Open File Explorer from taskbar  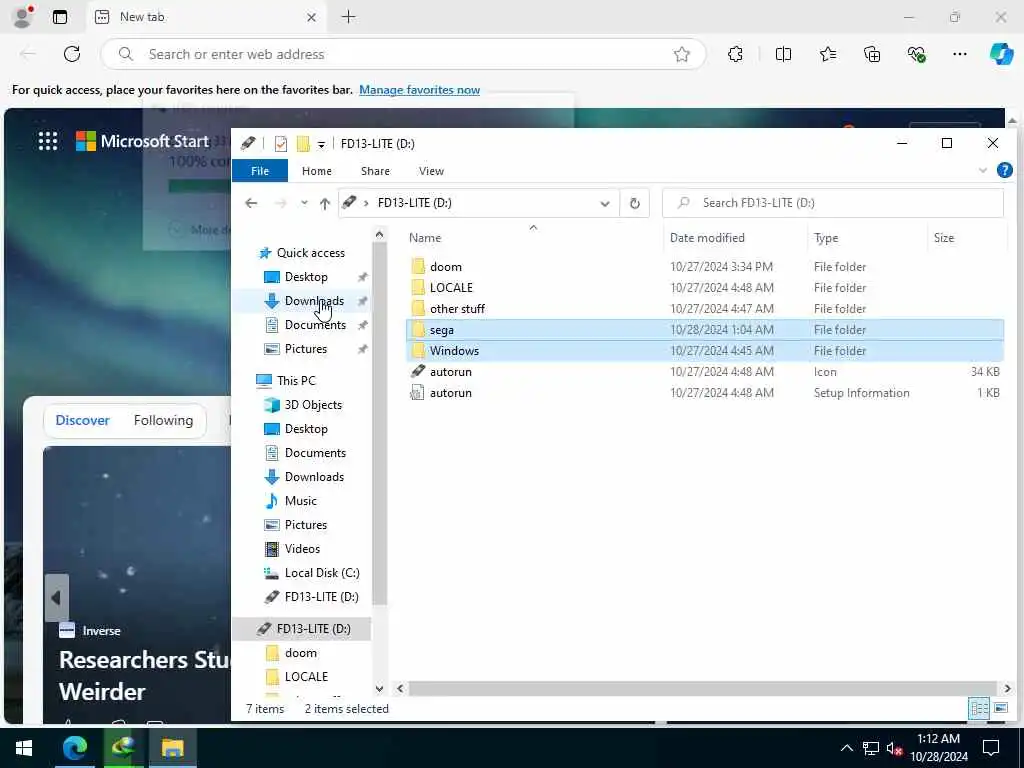coord(172,748)
